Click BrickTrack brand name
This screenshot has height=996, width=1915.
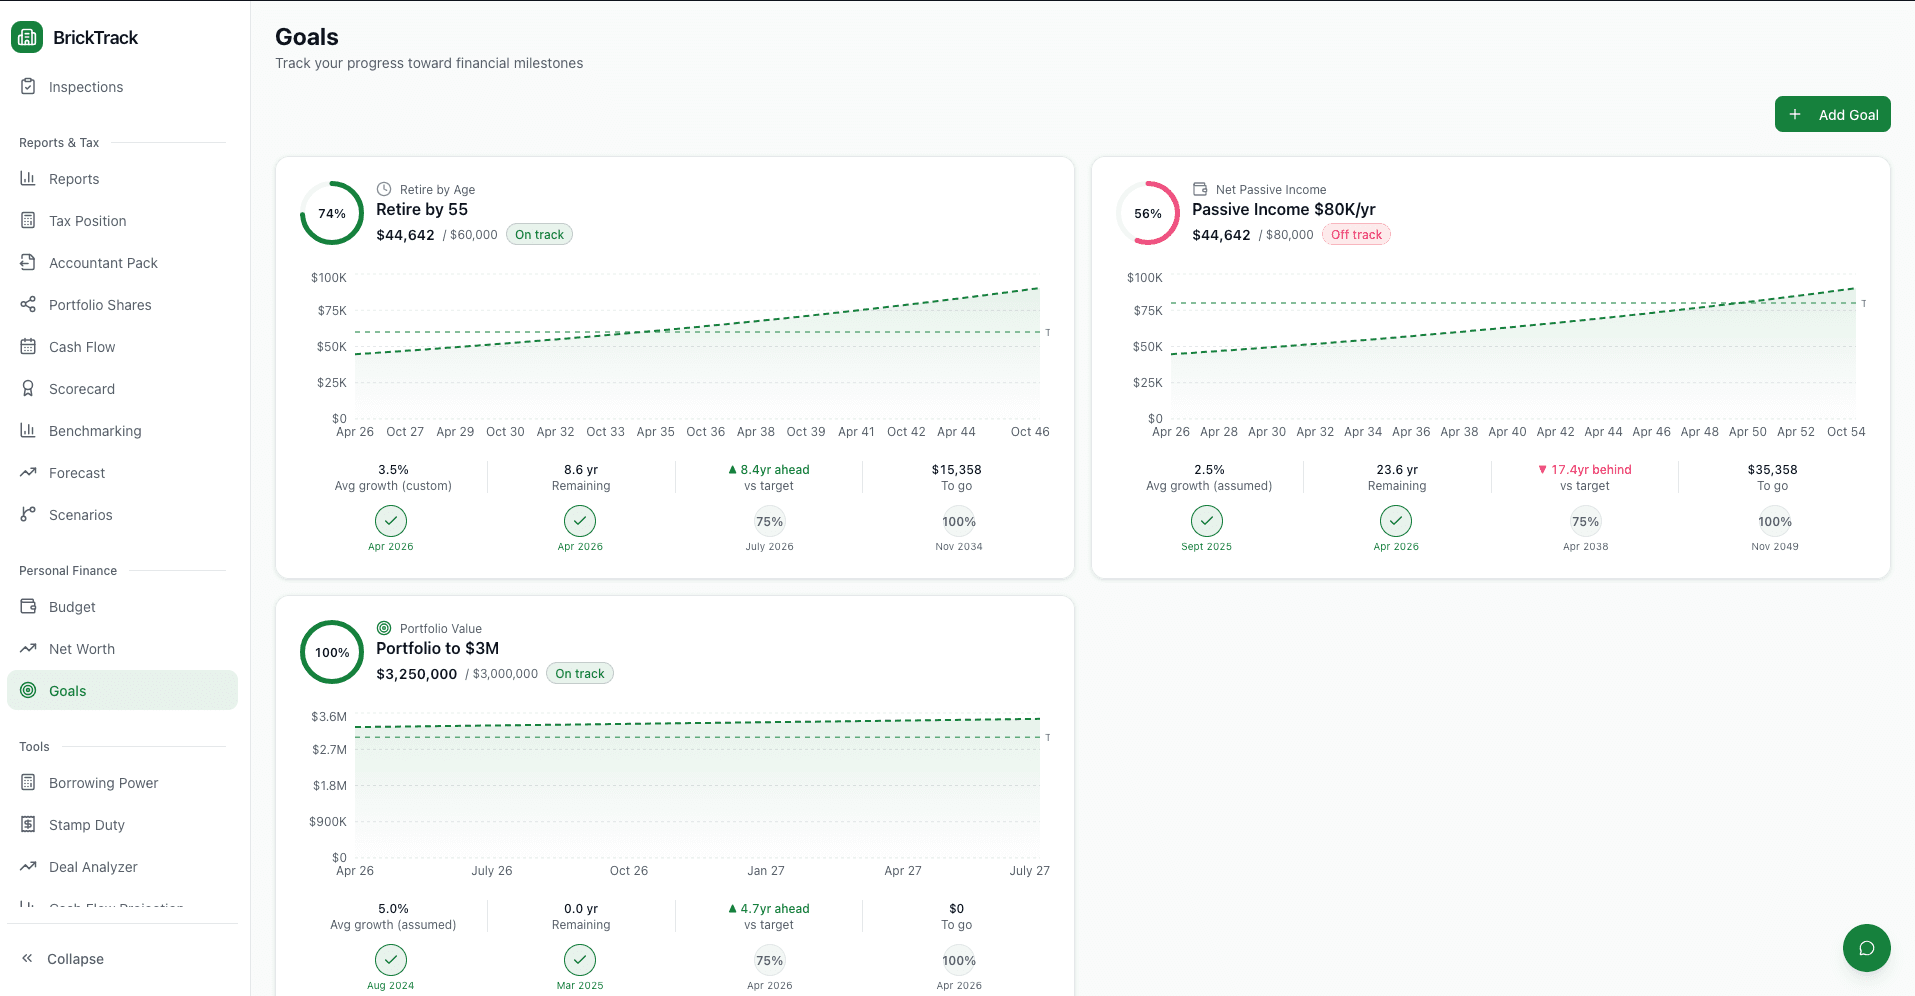click(x=95, y=37)
